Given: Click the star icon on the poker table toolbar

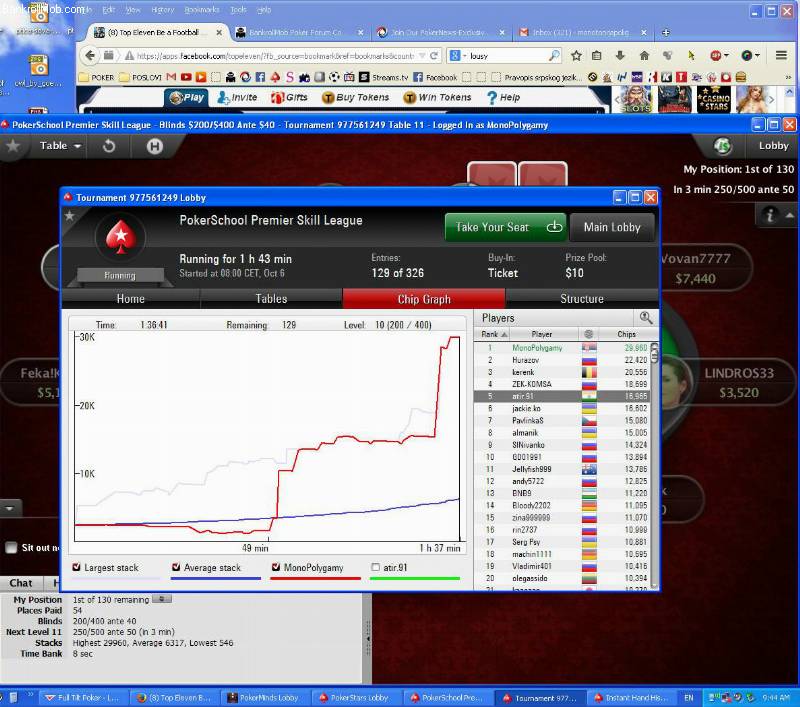Looking at the screenshot, I should (x=13, y=146).
